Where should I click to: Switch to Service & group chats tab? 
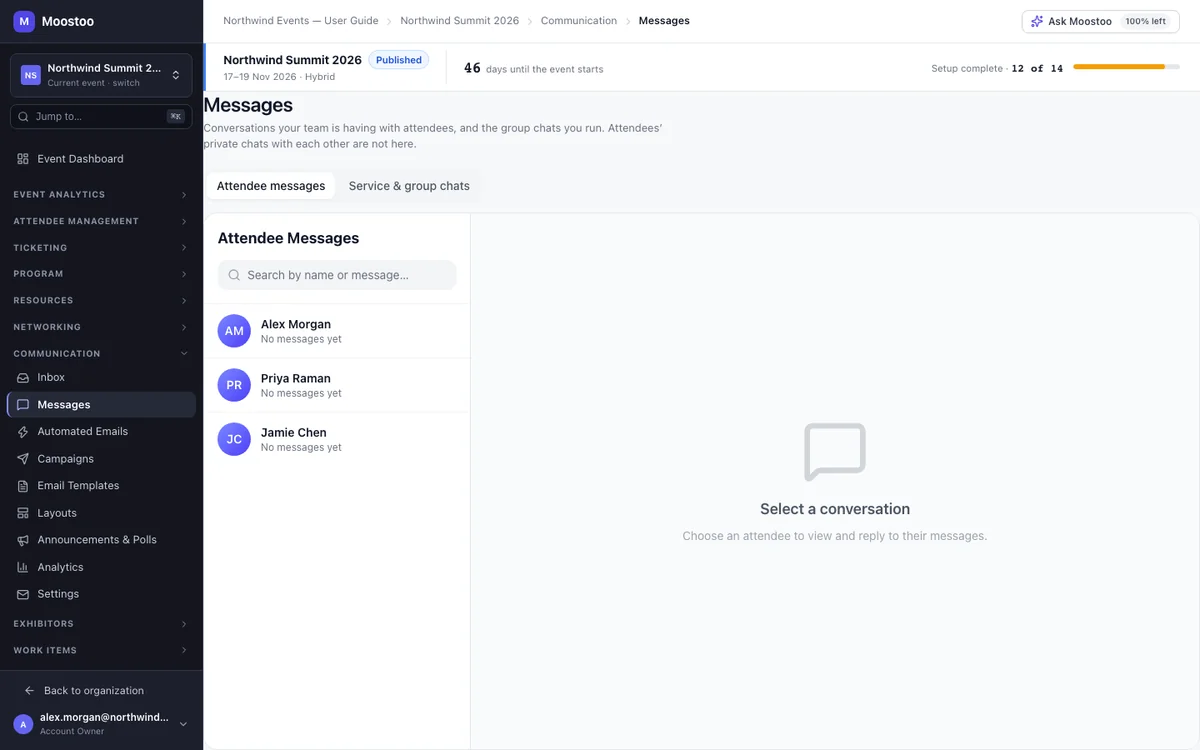coord(409,186)
